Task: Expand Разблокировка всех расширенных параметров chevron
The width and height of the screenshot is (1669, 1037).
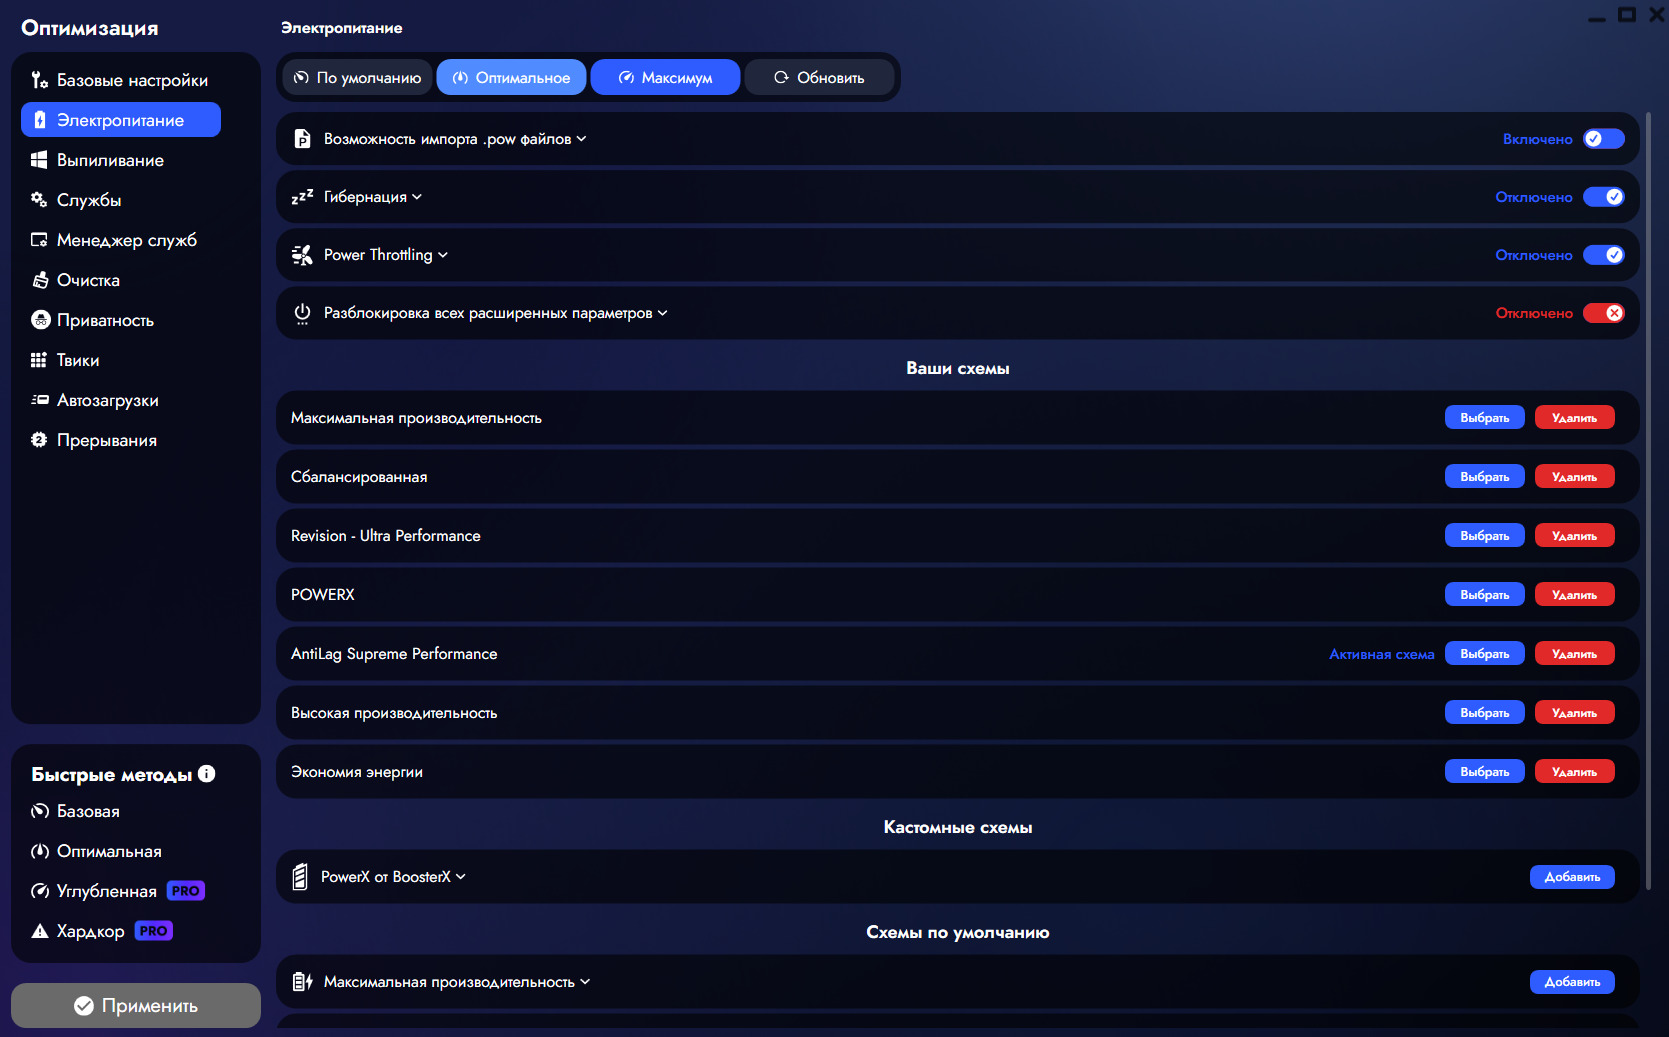Action: [x=662, y=313]
